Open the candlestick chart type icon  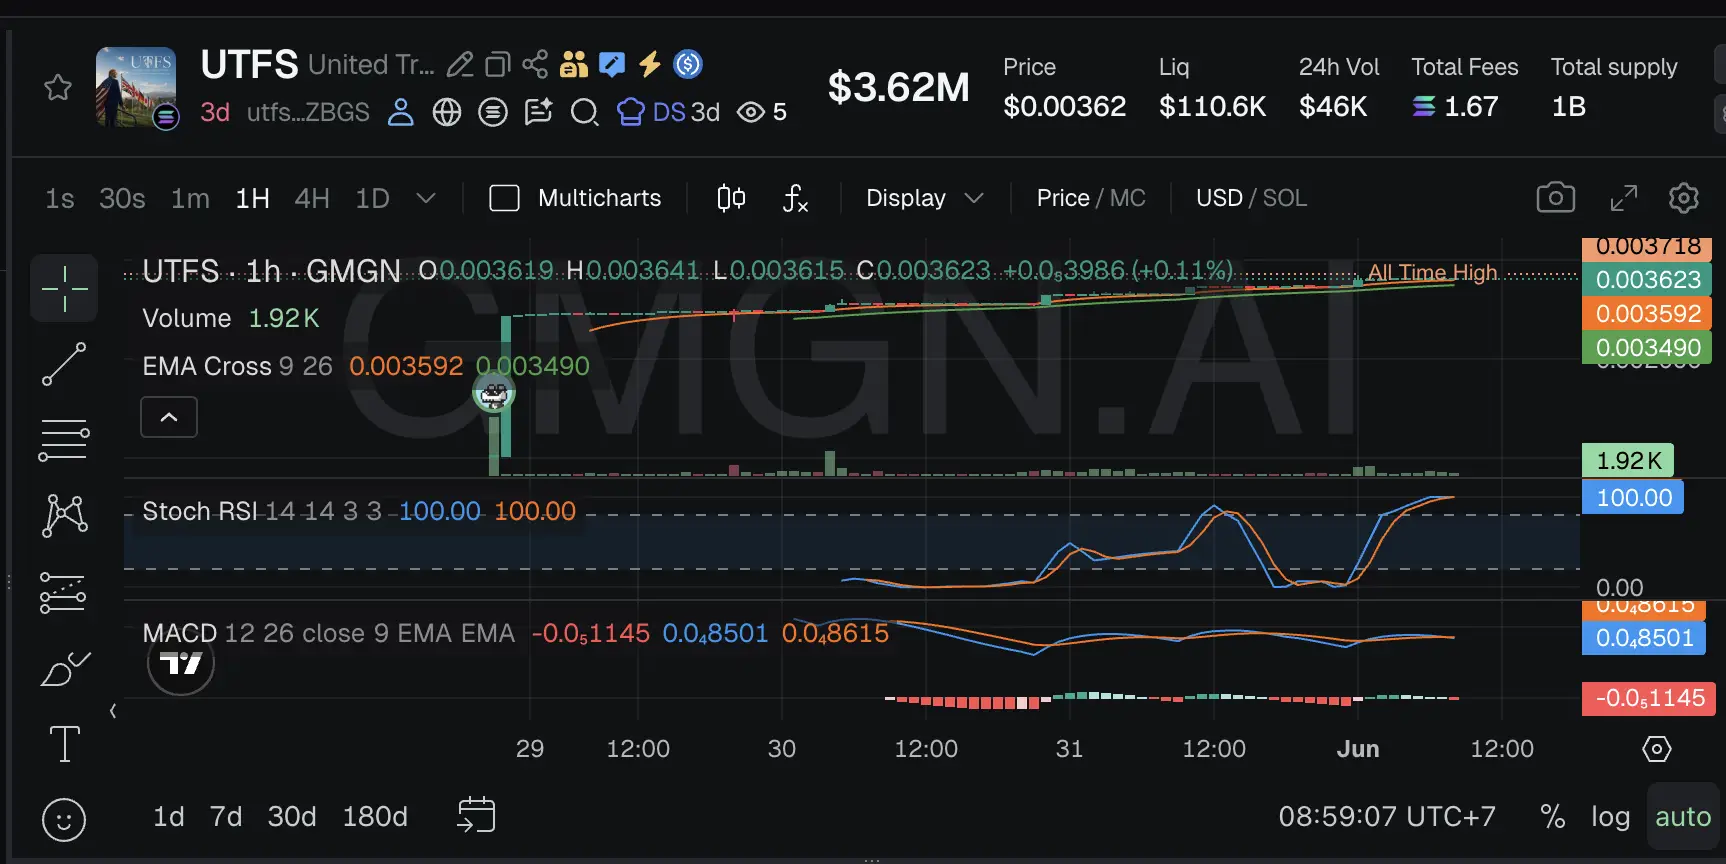tap(732, 198)
